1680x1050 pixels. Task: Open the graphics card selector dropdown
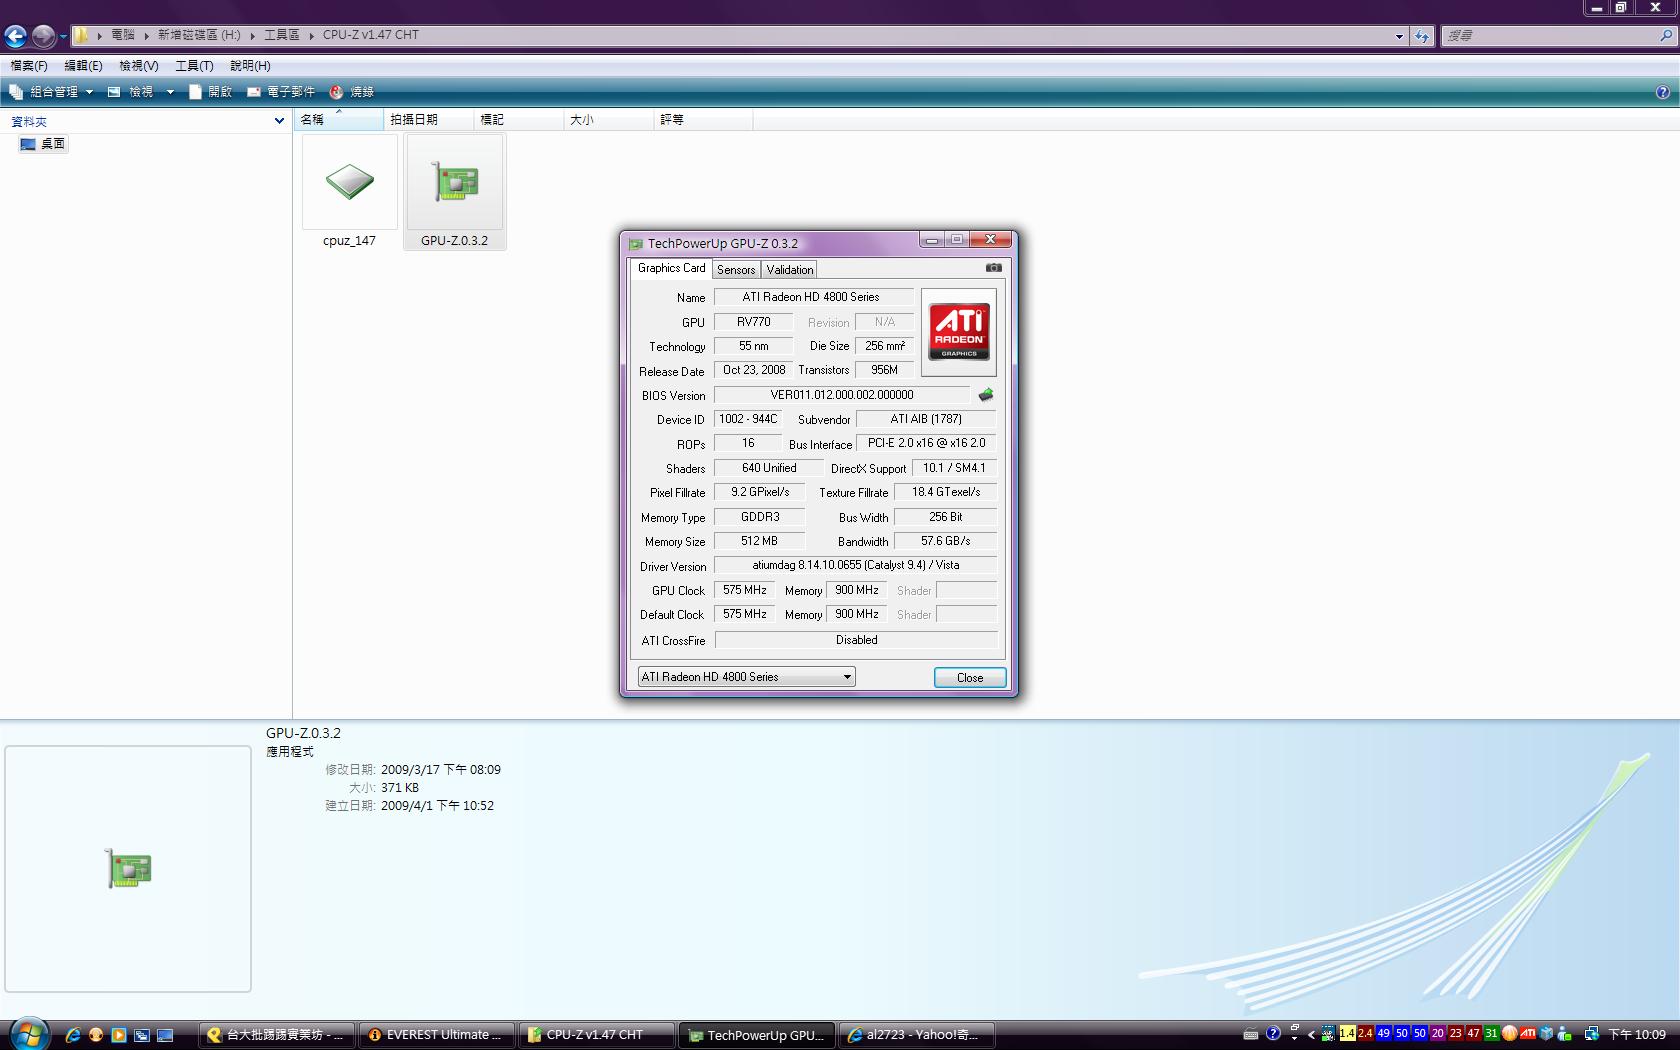[x=747, y=677]
